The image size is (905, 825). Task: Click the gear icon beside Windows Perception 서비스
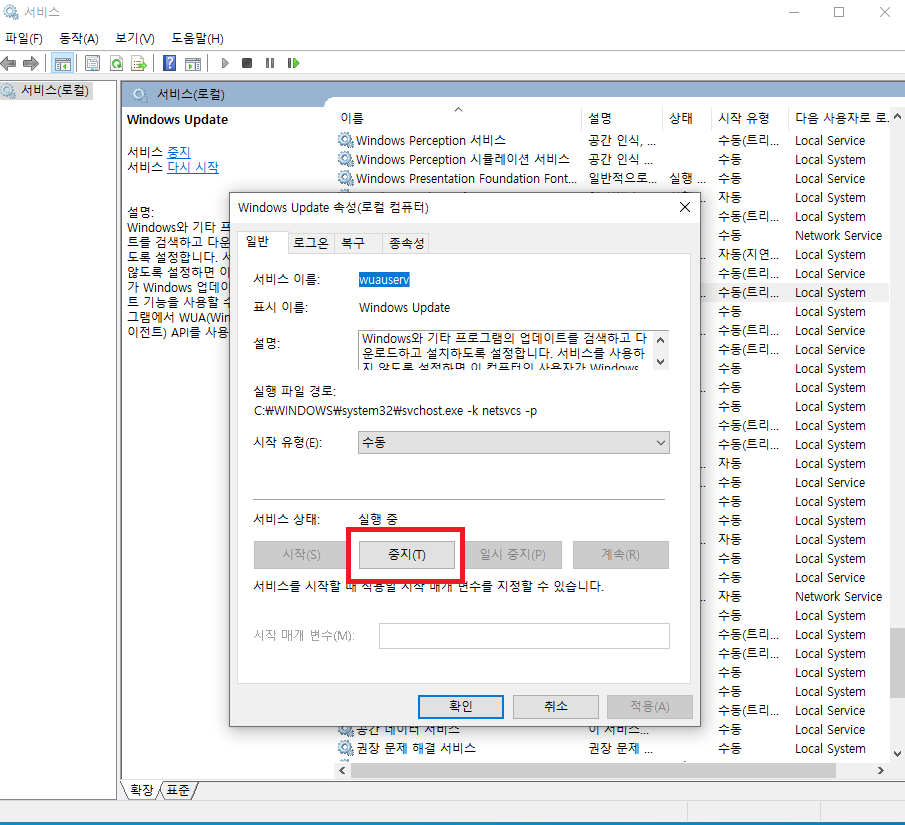click(346, 140)
